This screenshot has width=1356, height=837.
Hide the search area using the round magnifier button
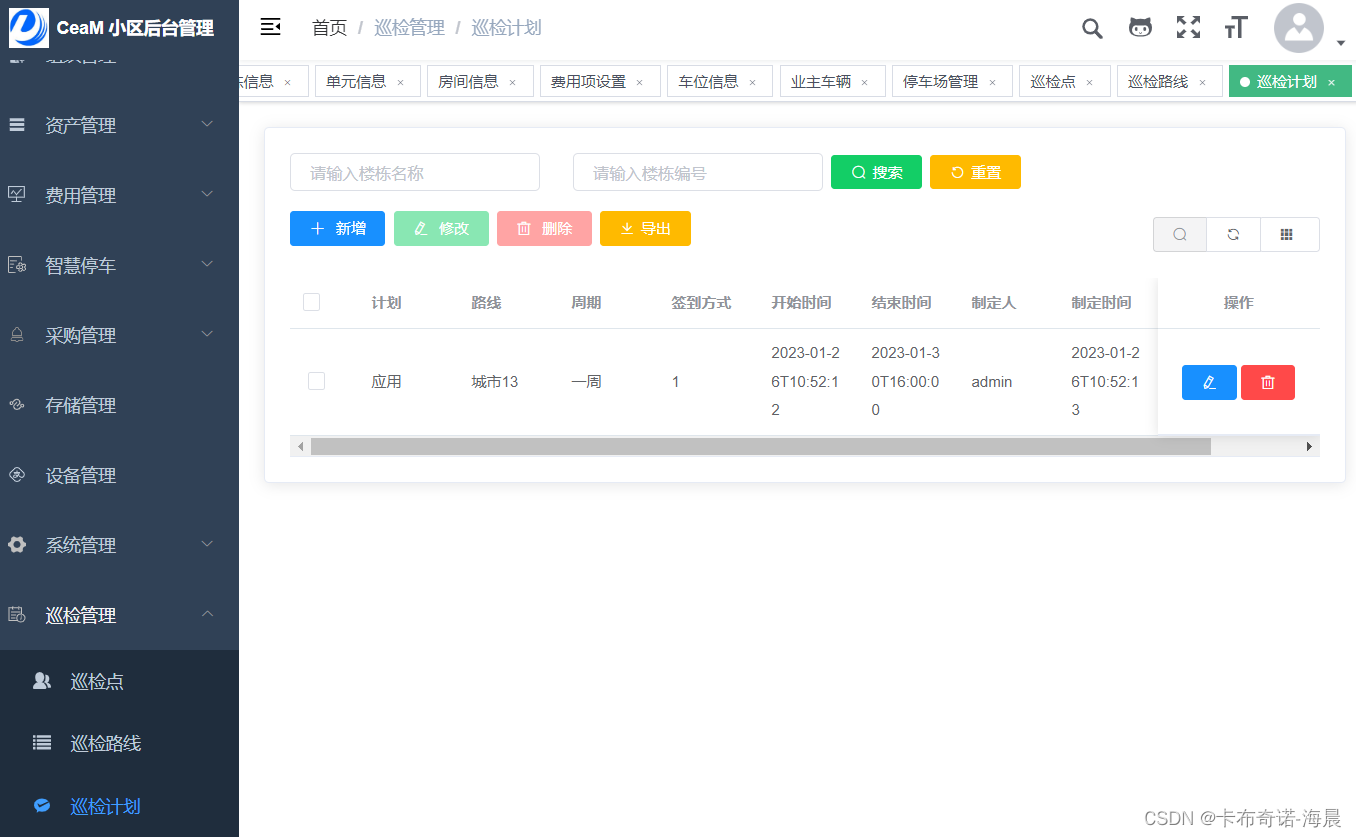(1180, 234)
